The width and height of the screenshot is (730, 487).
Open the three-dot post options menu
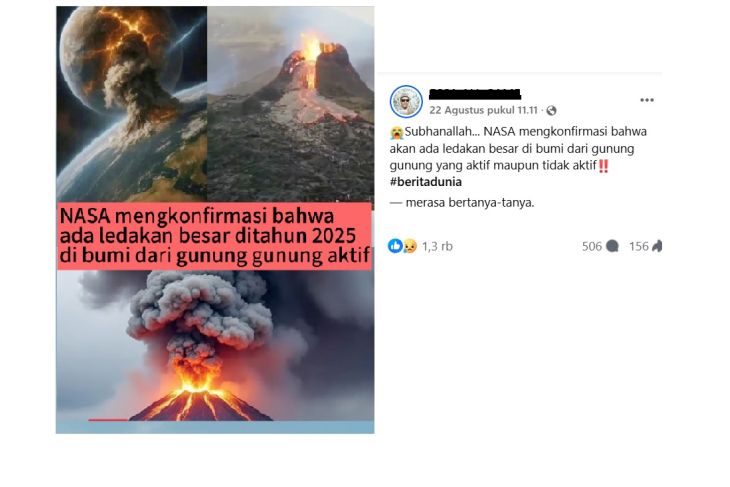647,100
